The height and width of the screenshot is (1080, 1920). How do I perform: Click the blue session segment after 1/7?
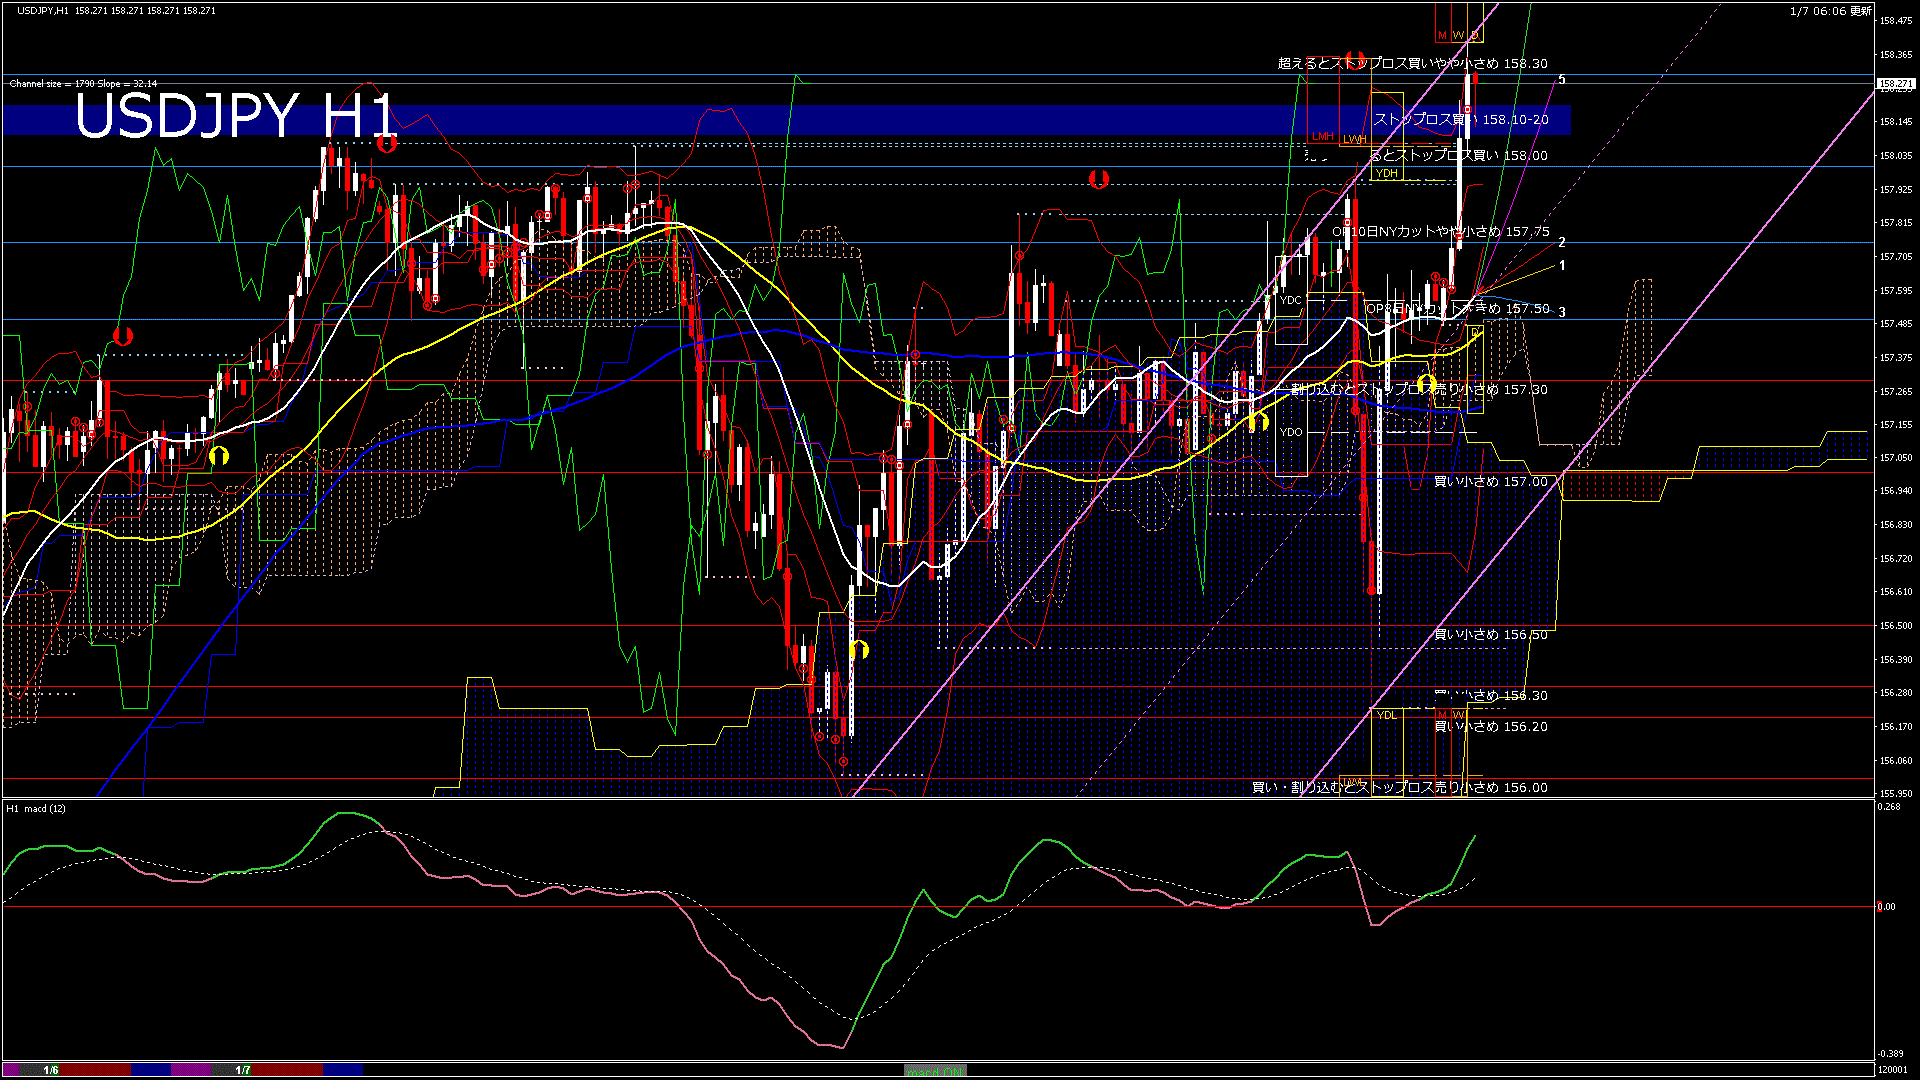coord(343,1070)
